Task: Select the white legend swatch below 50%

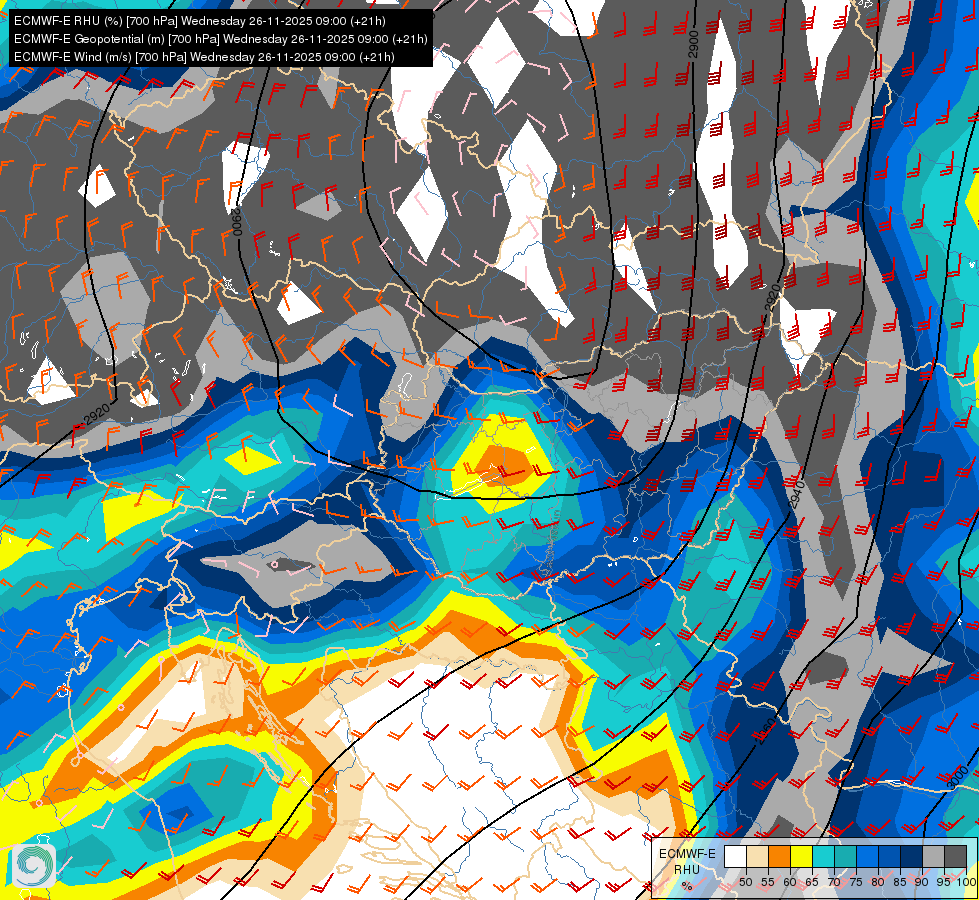Action: 735,856
